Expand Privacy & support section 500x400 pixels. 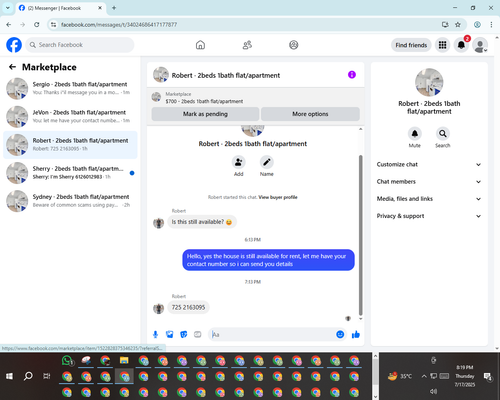[x=429, y=216]
